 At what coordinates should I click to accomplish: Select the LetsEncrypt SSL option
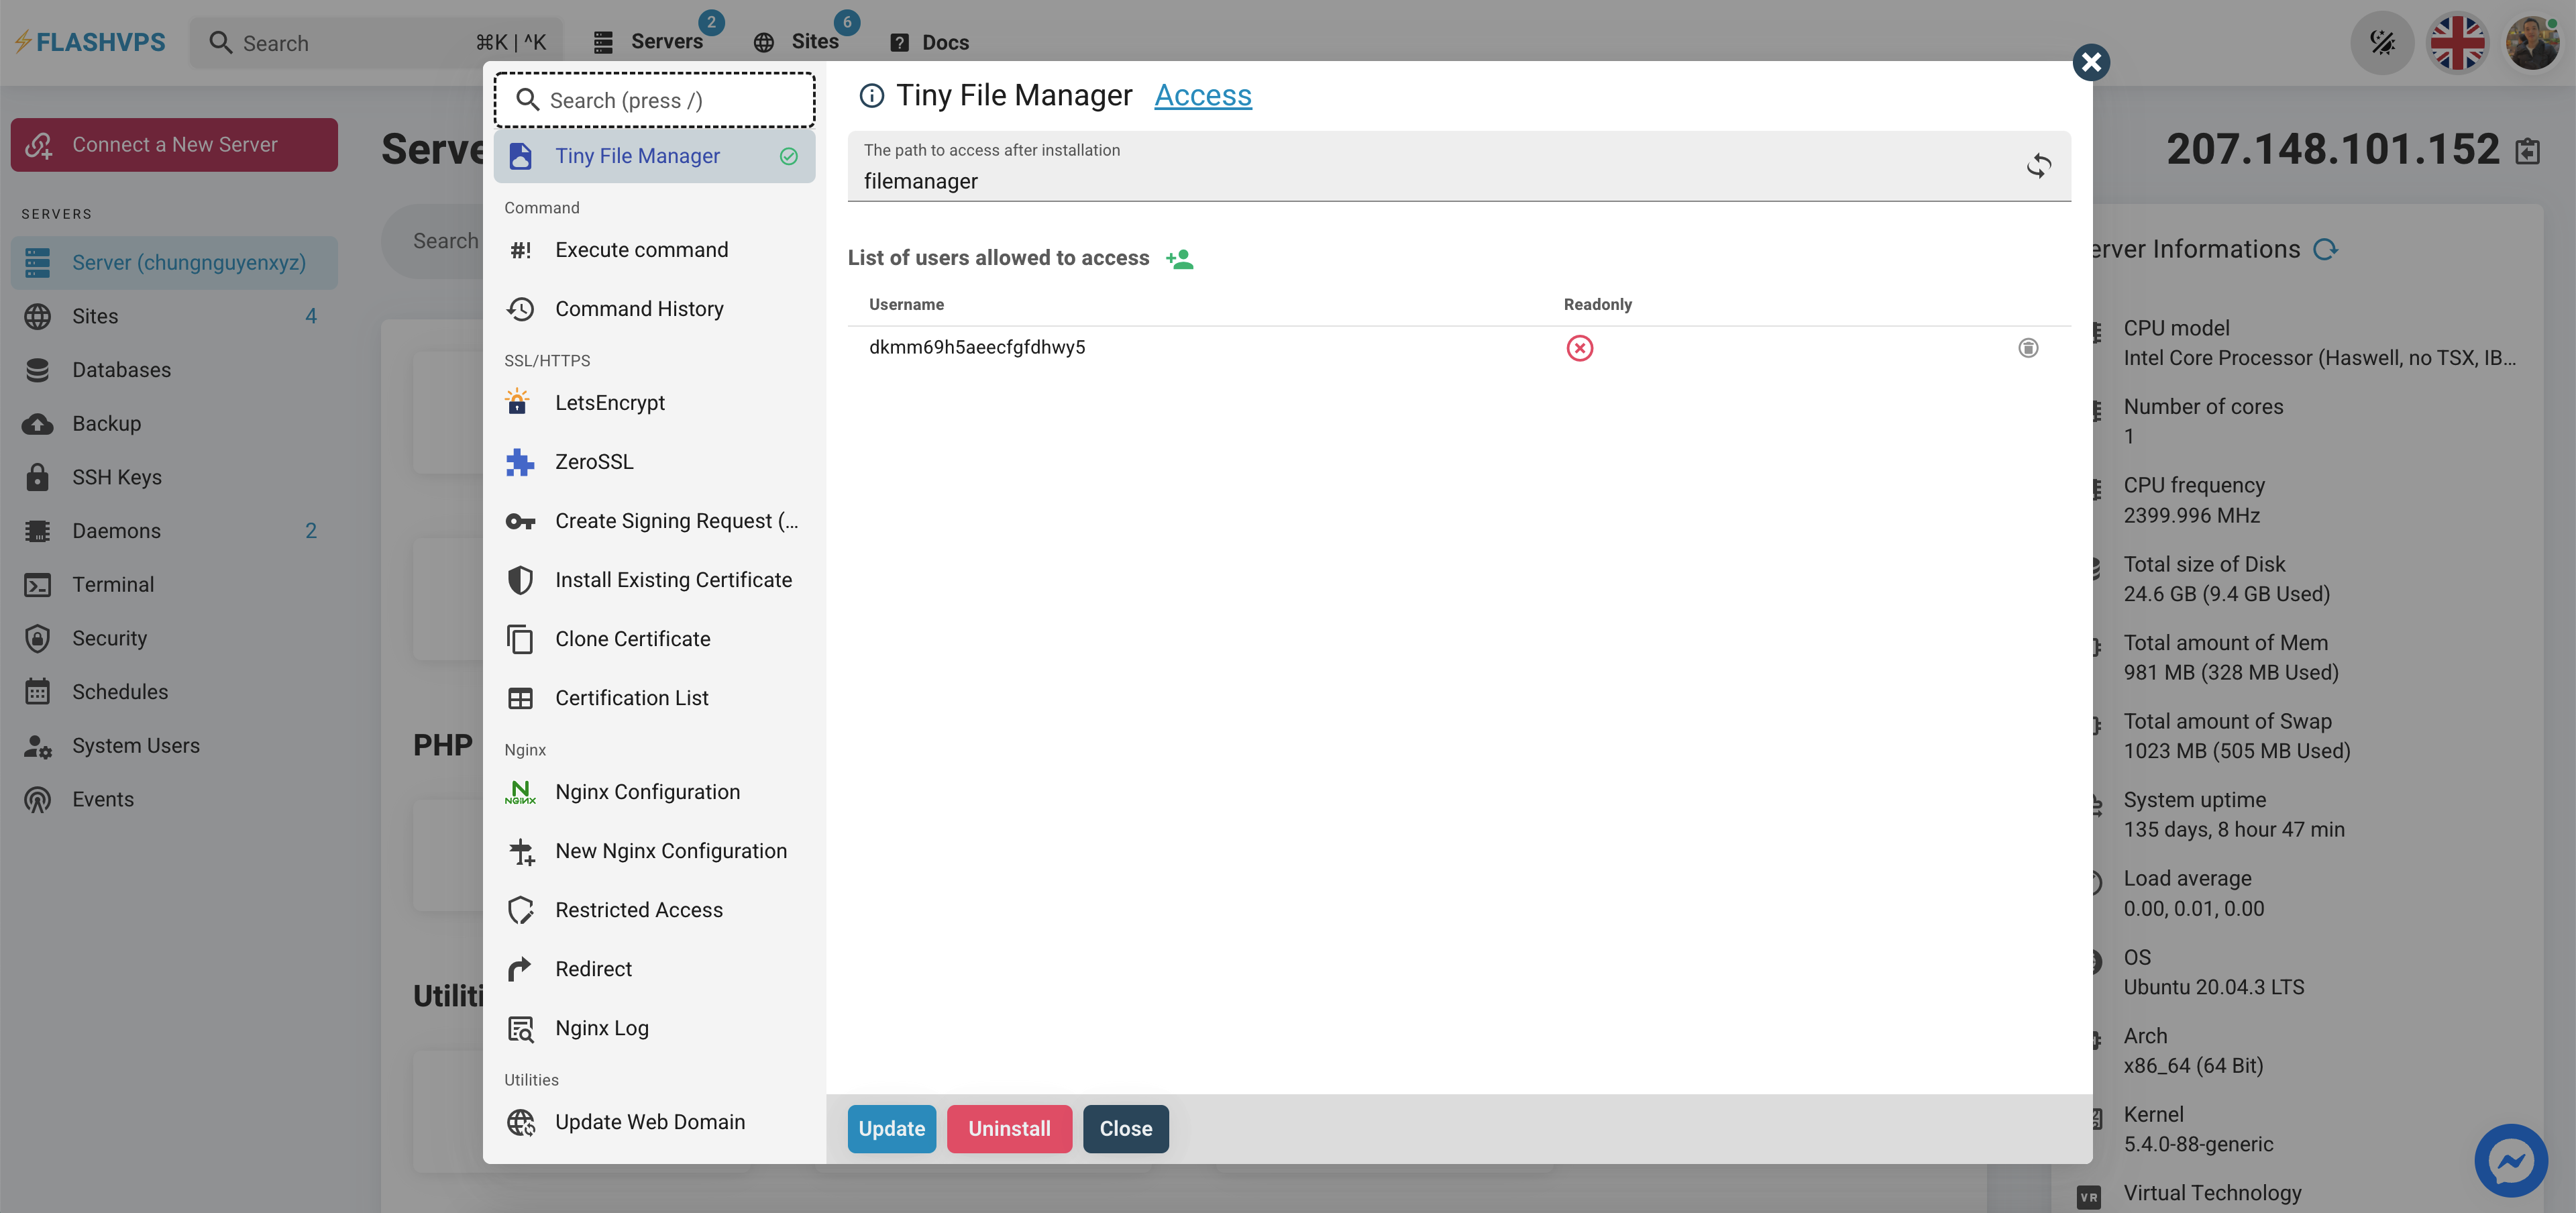(610, 402)
